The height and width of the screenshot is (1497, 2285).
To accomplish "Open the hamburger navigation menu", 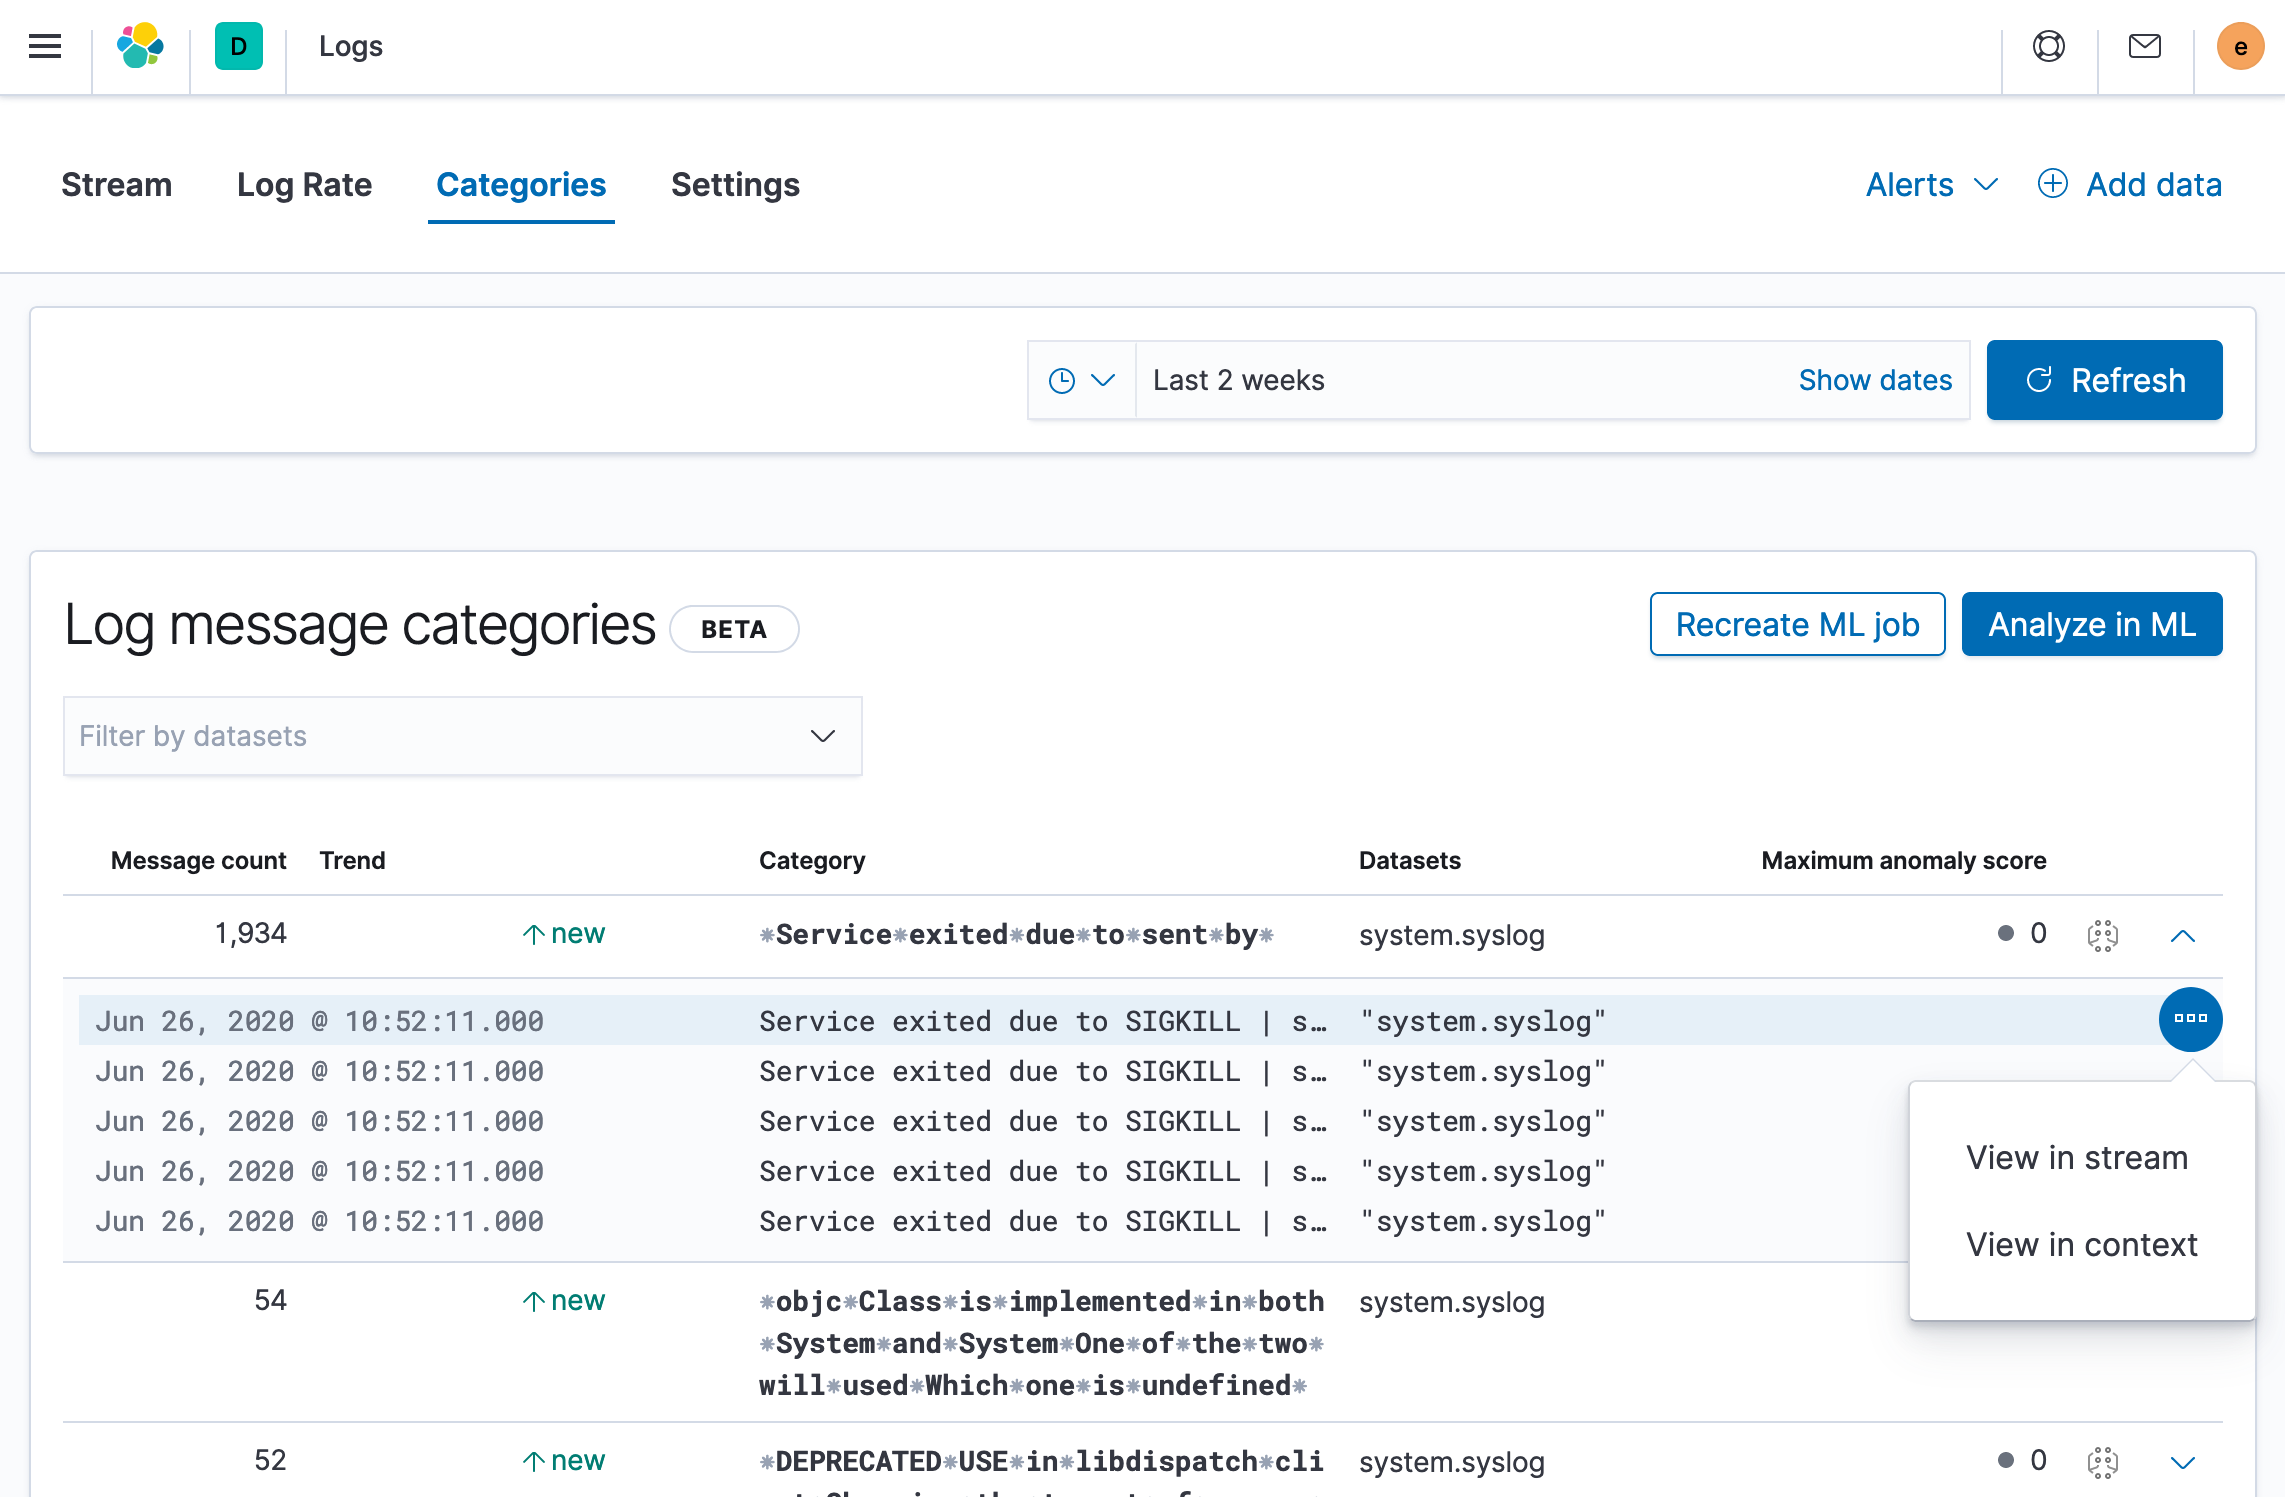I will (x=45, y=46).
